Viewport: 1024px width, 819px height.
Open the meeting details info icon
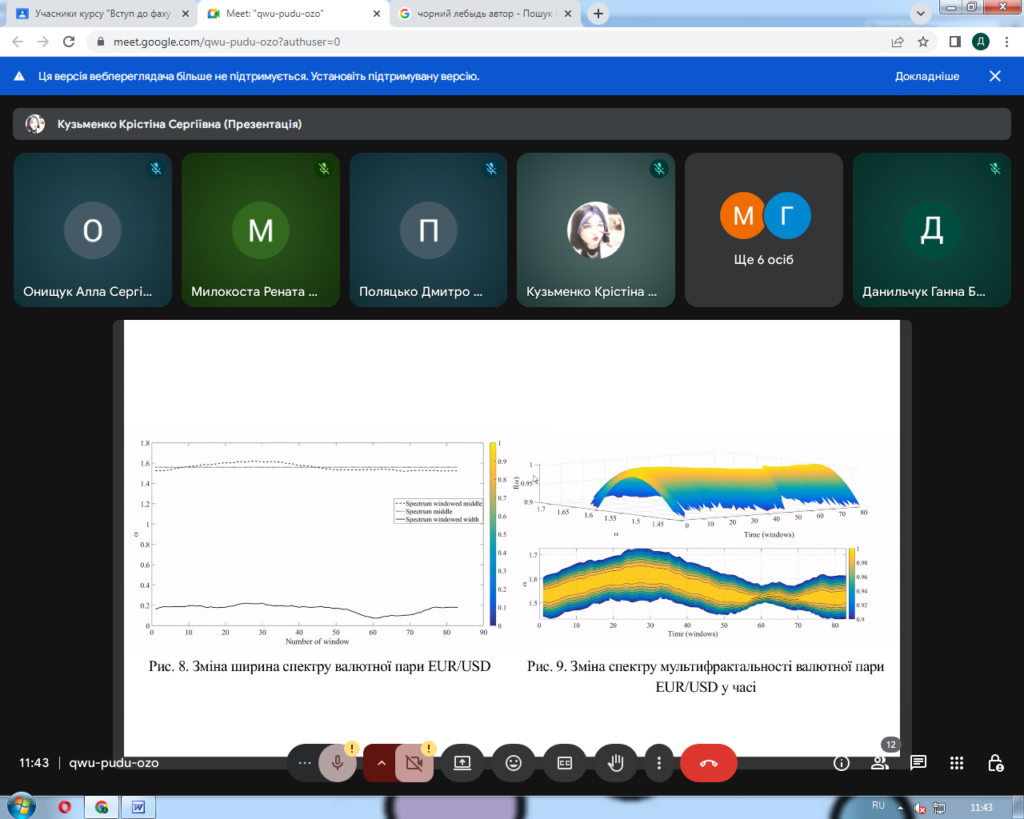click(x=842, y=763)
